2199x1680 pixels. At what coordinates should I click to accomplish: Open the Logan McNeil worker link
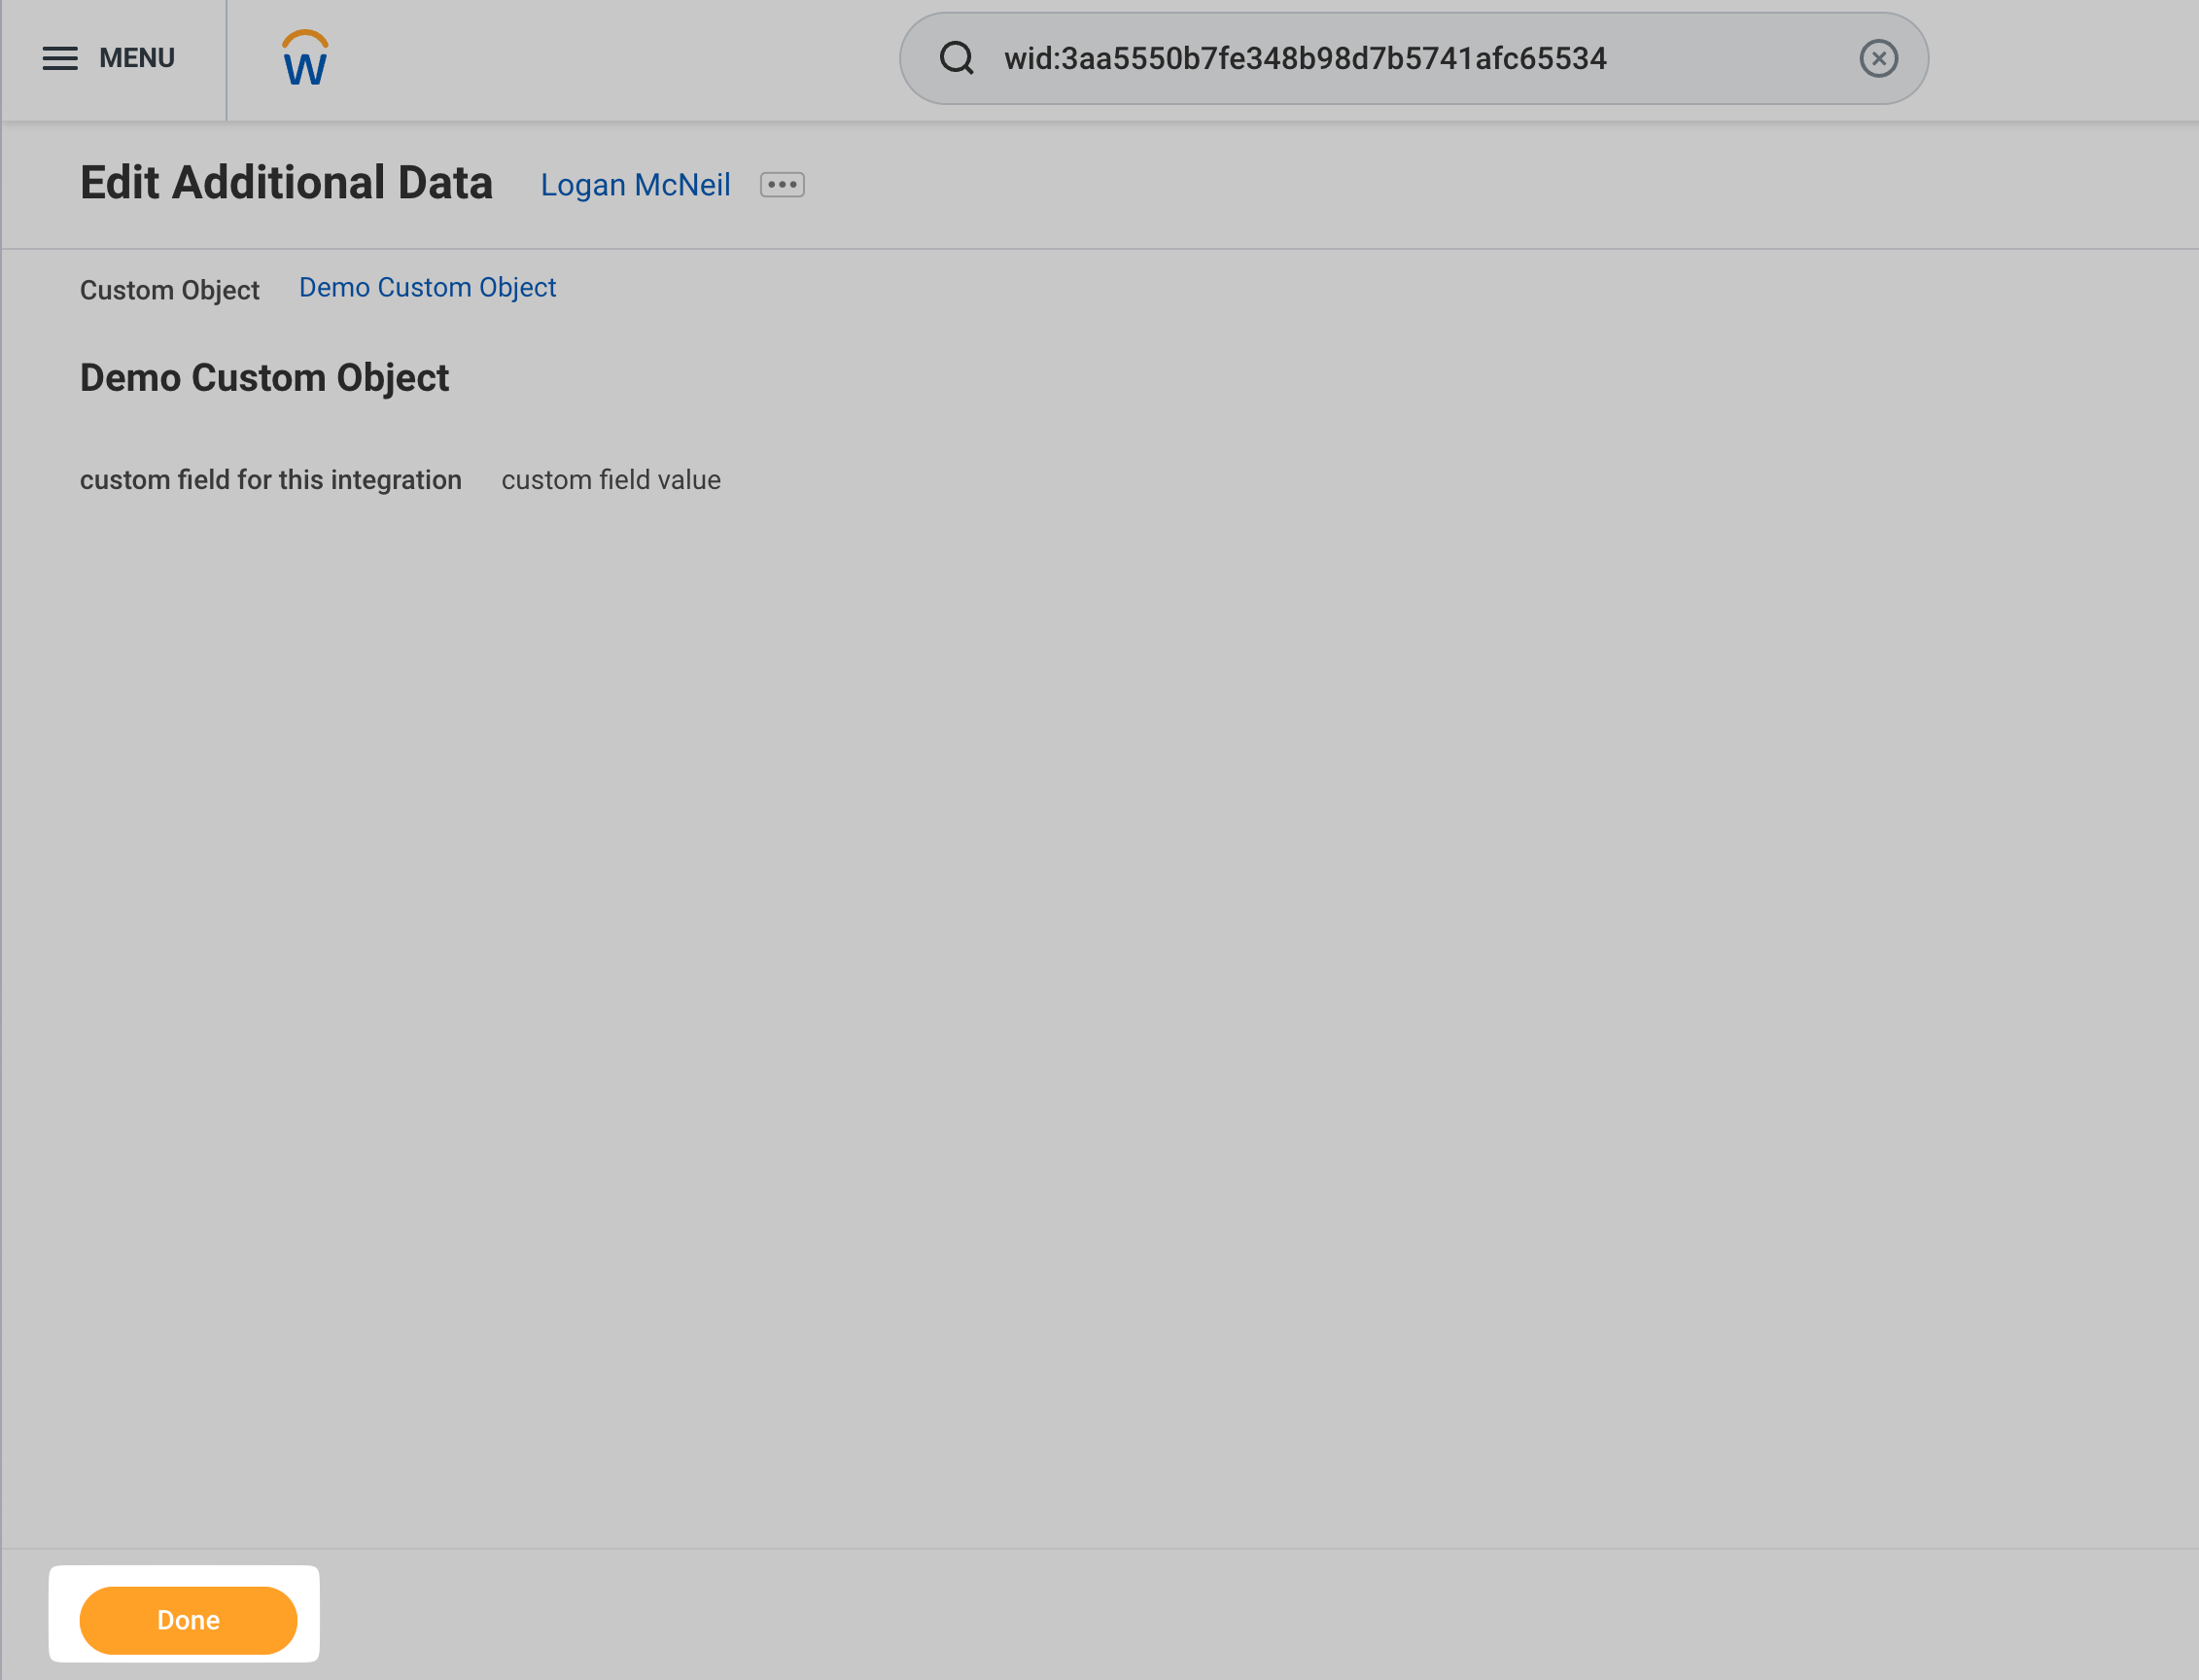pyautogui.click(x=635, y=185)
